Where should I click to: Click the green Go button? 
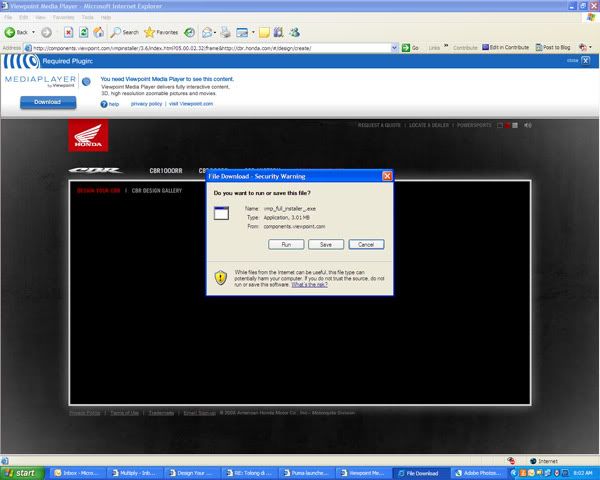pyautogui.click(x=410, y=48)
